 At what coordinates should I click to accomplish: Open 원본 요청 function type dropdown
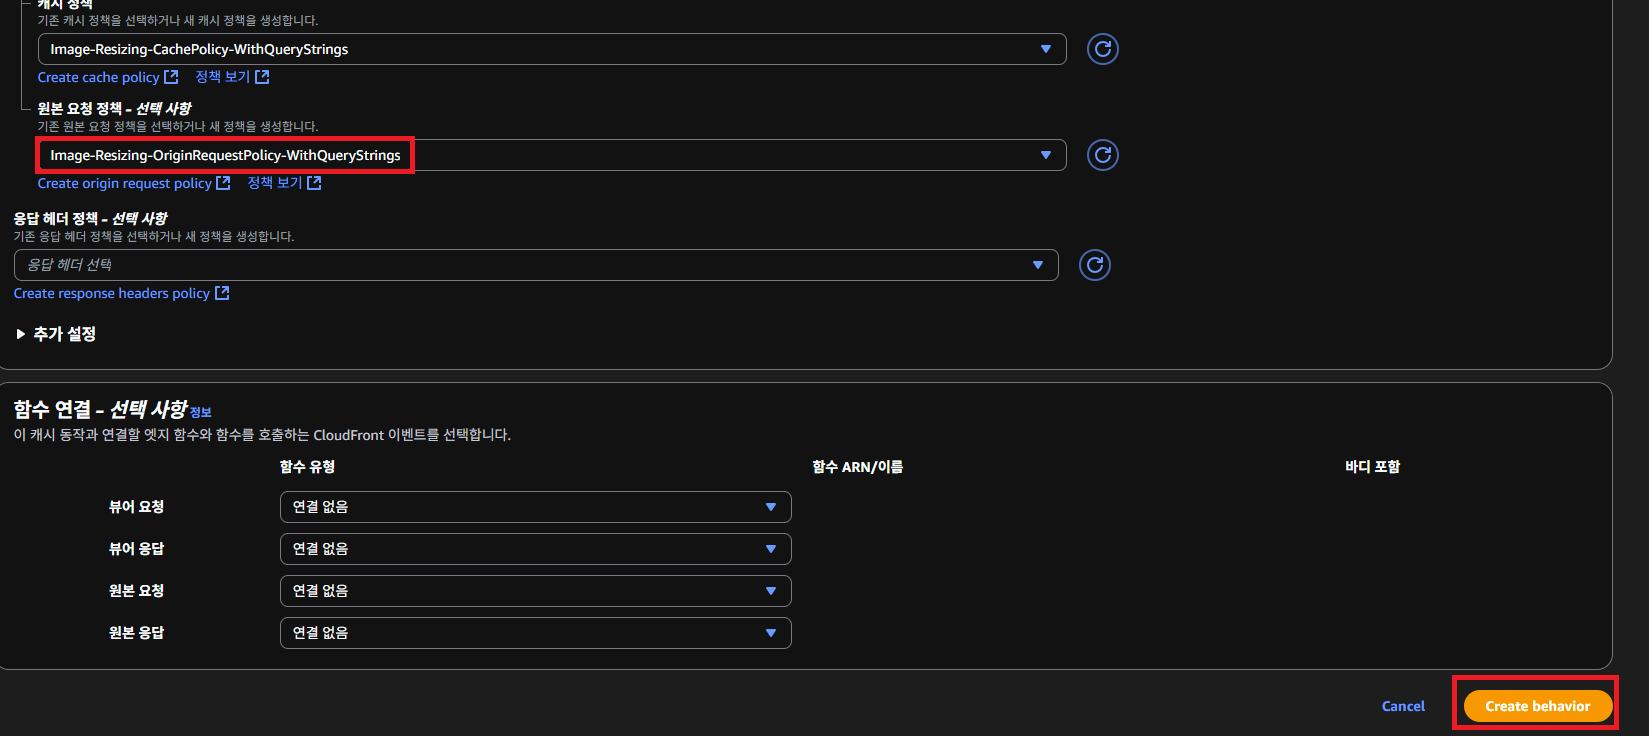pos(536,591)
